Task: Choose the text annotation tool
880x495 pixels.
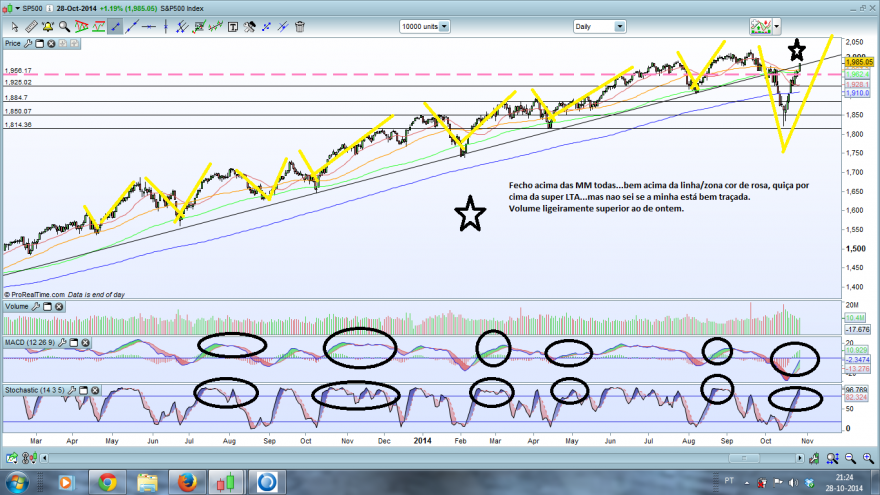Action: click(232, 26)
